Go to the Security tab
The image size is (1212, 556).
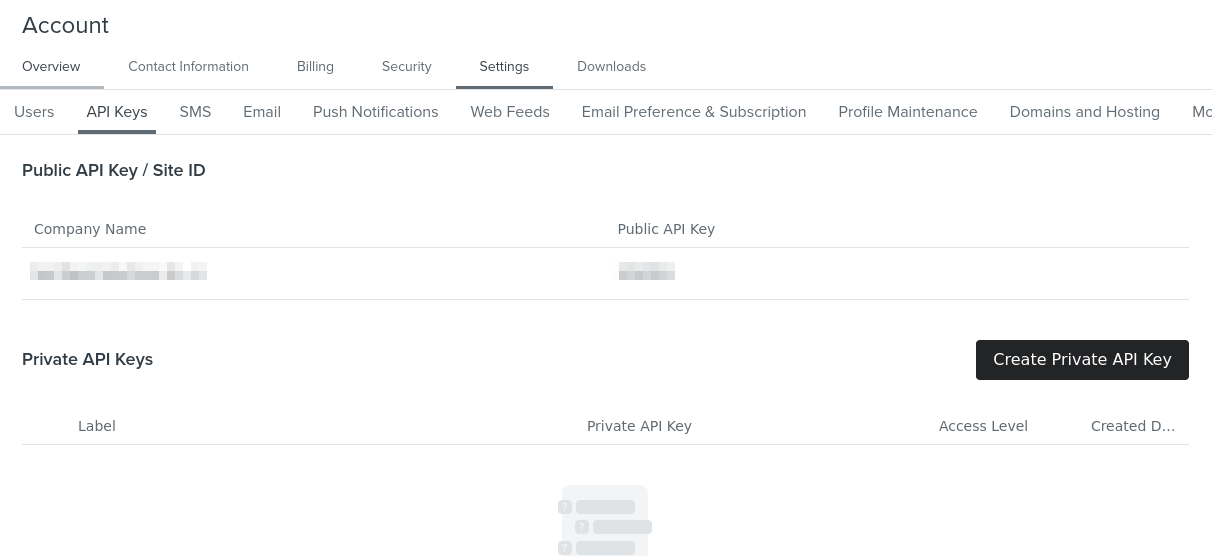406,67
